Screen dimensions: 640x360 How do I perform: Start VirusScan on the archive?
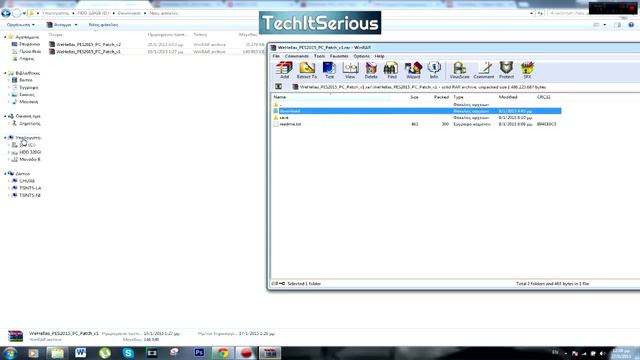point(459,70)
